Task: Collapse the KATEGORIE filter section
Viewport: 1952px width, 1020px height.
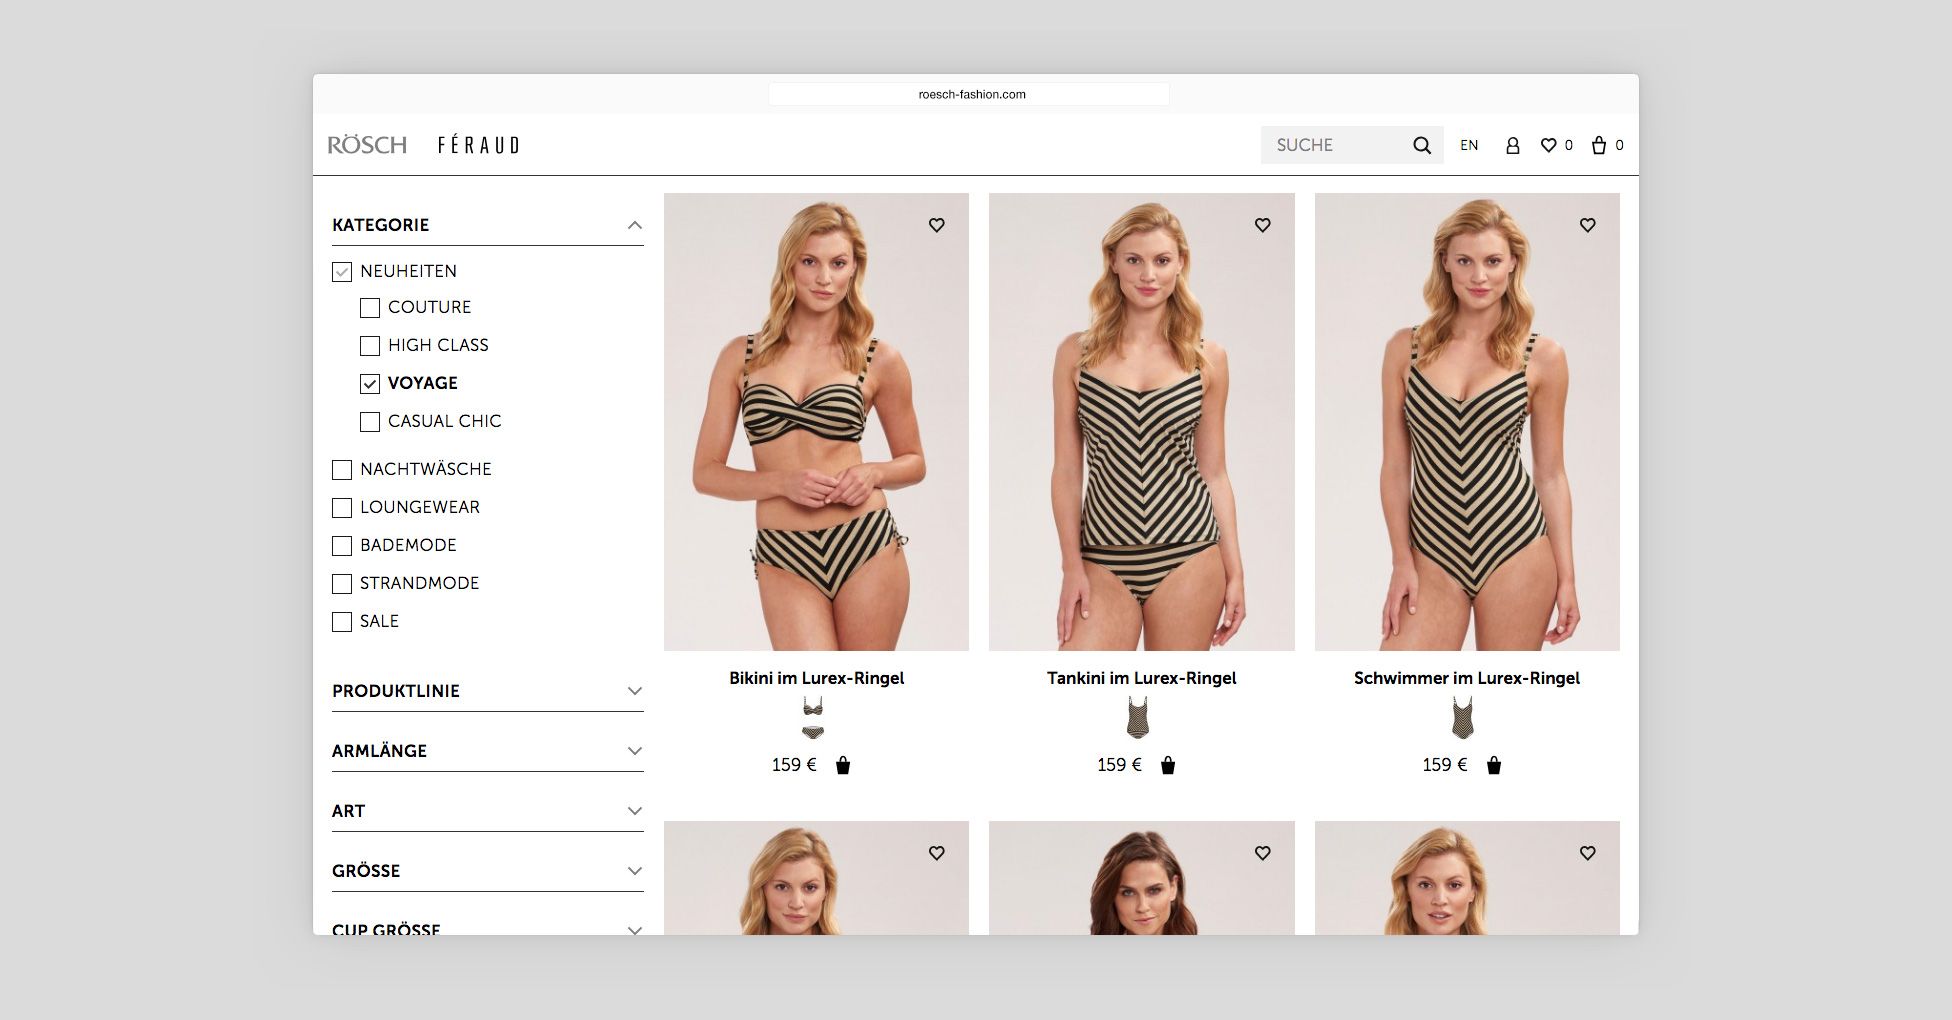Action: click(634, 225)
